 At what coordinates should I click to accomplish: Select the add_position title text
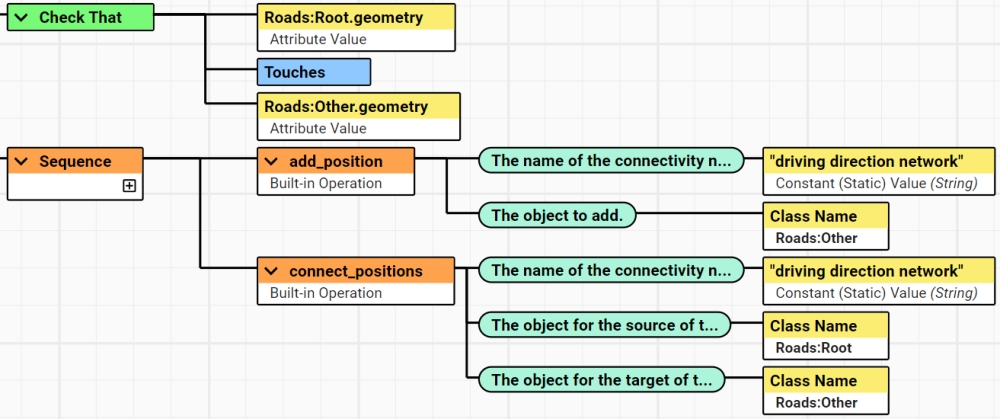click(x=335, y=162)
